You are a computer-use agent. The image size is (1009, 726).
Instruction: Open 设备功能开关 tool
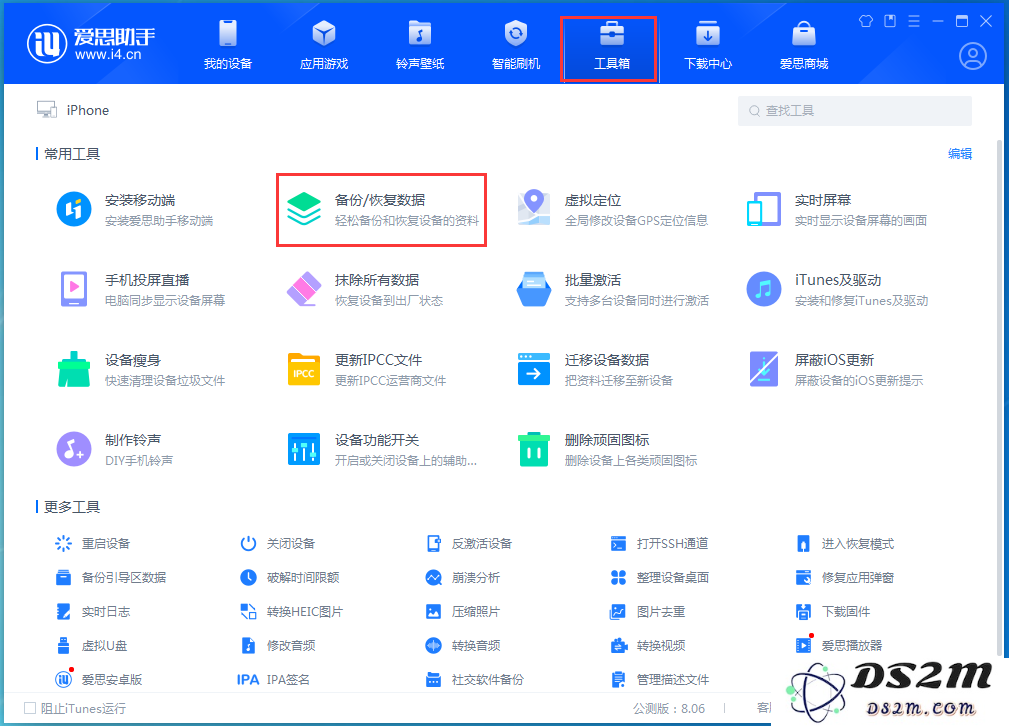point(382,449)
